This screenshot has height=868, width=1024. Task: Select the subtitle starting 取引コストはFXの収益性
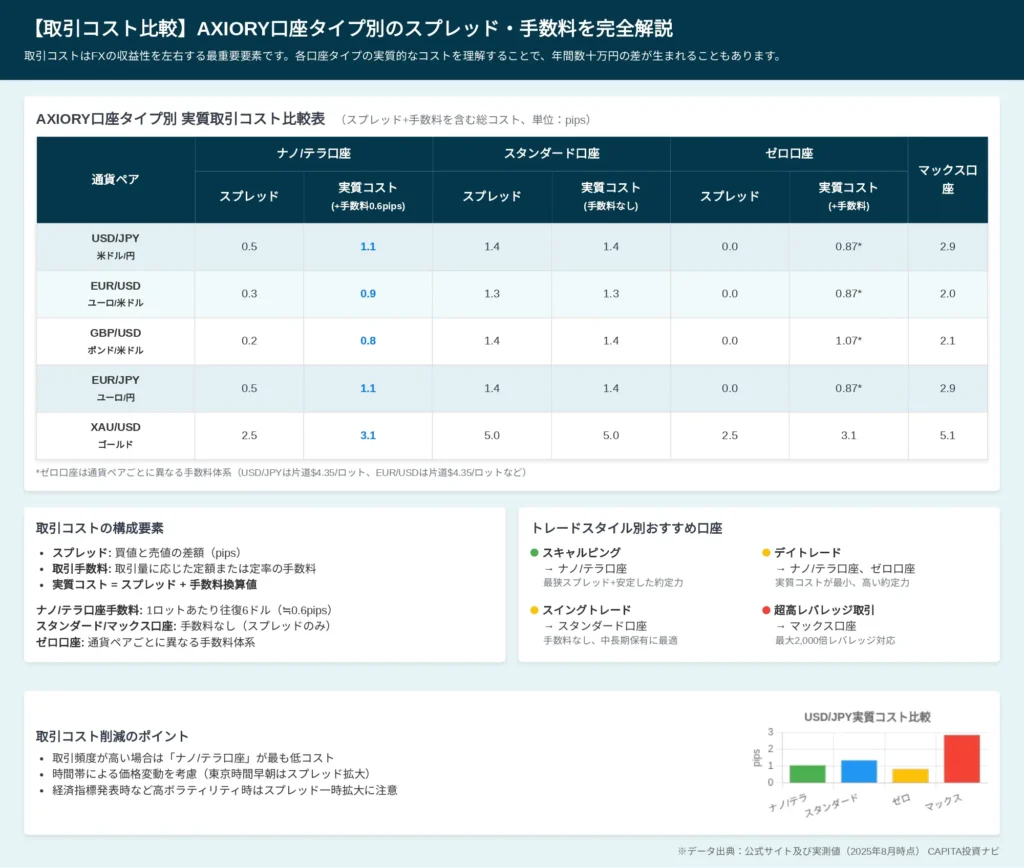point(404,56)
